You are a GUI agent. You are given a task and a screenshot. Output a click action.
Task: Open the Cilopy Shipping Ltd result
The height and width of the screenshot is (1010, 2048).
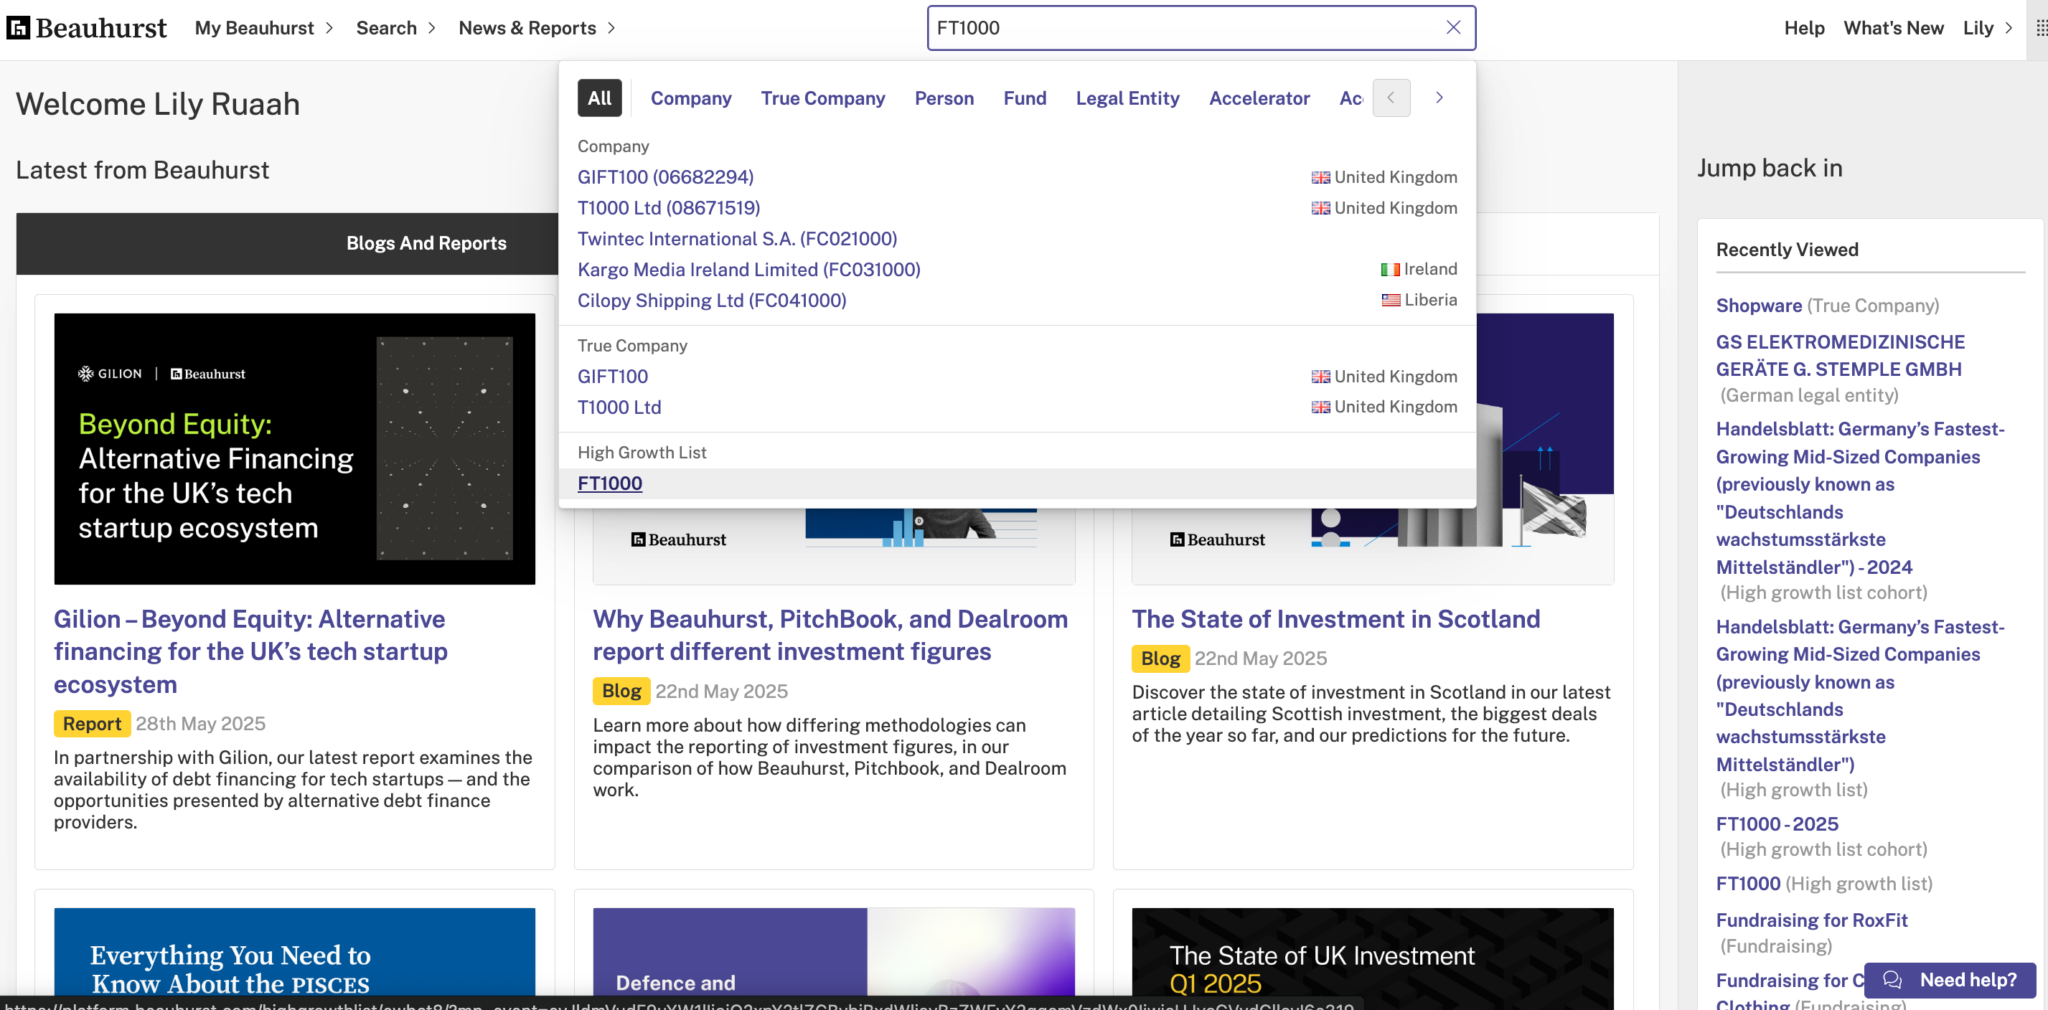point(712,301)
